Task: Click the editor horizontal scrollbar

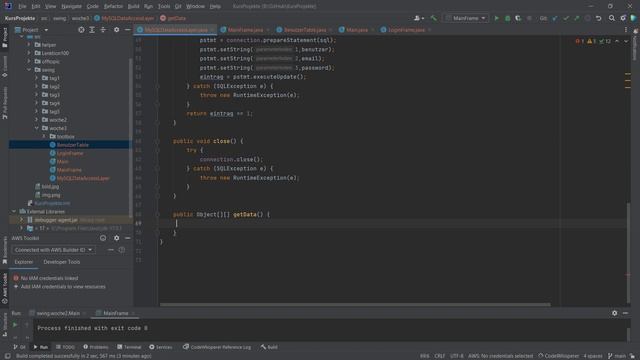Action: coord(355,304)
